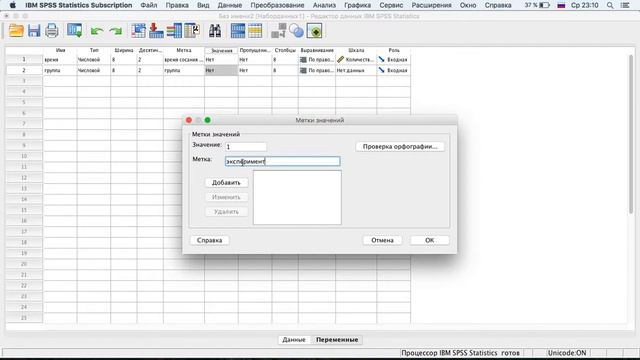Click Роль cell Входная in row 2

pyautogui.click(x=393, y=70)
